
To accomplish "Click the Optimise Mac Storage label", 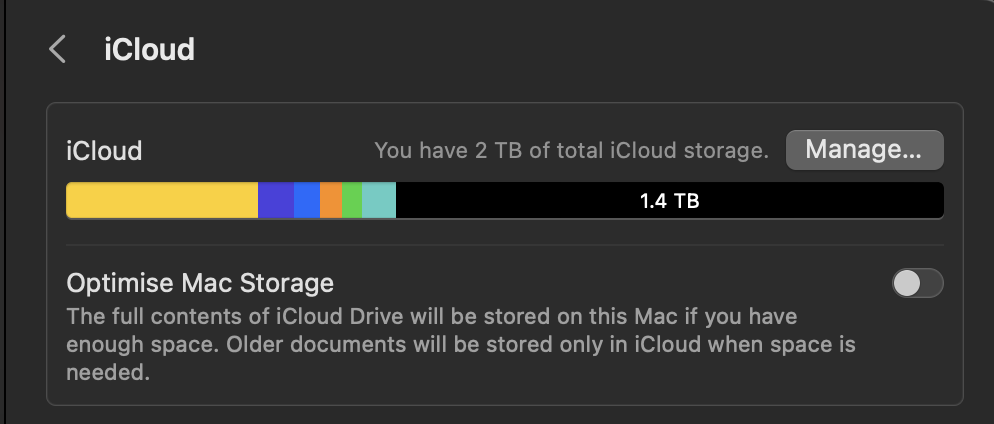I will tap(200, 283).
